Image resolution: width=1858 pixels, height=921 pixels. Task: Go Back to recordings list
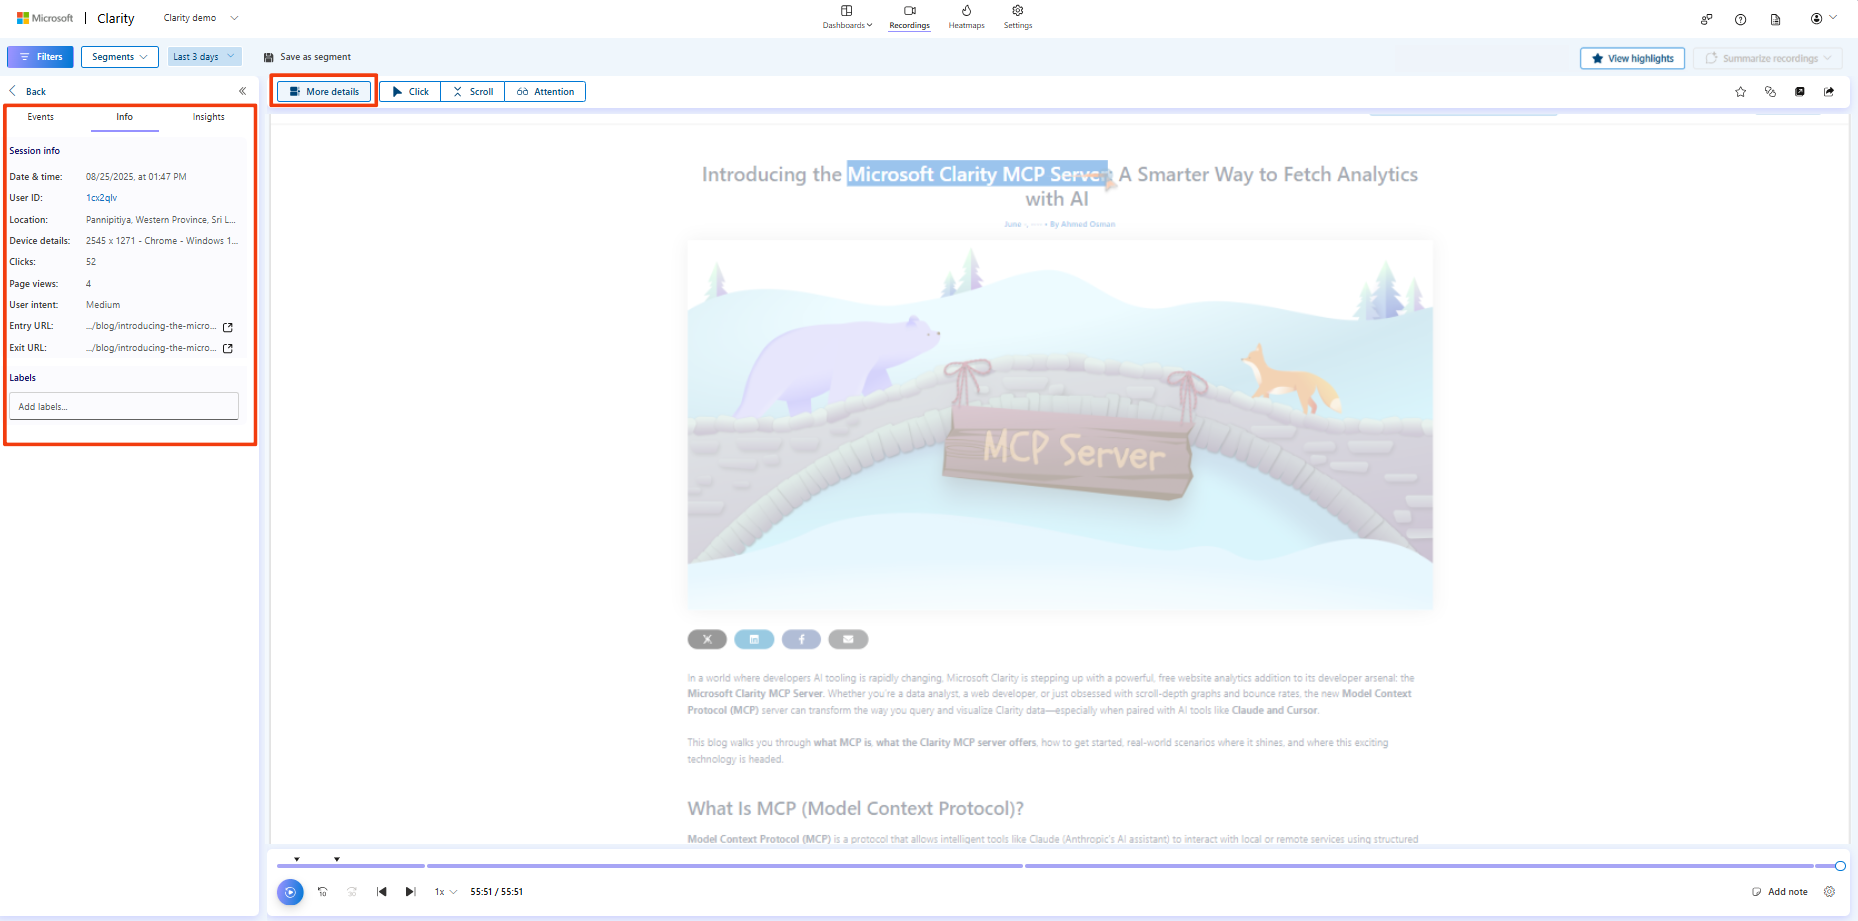28,91
